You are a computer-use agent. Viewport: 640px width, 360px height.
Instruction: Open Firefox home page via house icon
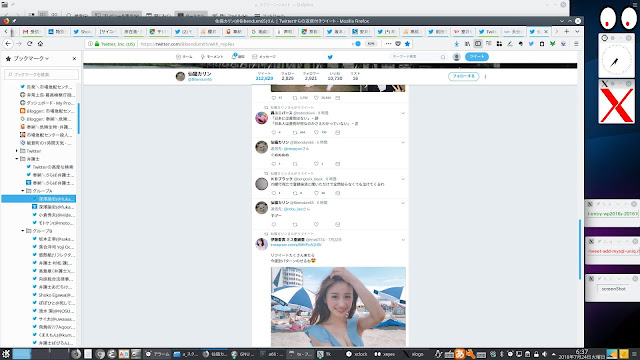click(x=40, y=44)
